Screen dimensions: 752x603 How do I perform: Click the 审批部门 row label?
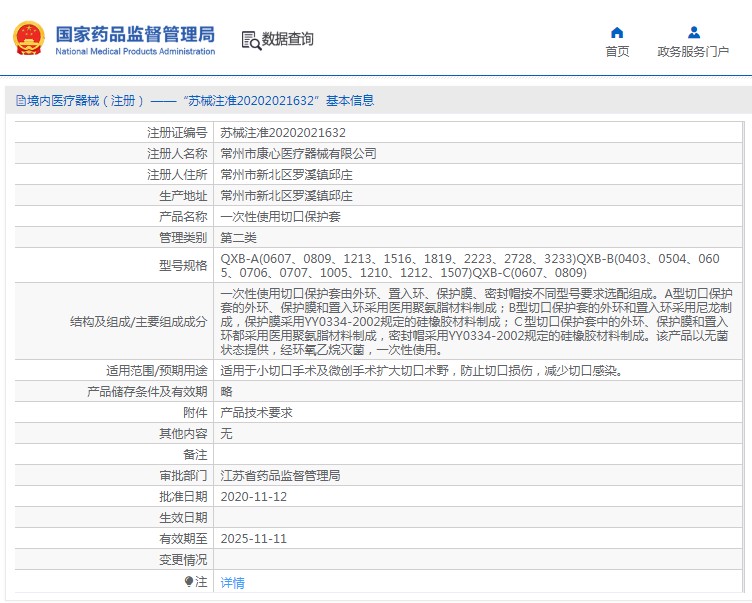(183, 475)
